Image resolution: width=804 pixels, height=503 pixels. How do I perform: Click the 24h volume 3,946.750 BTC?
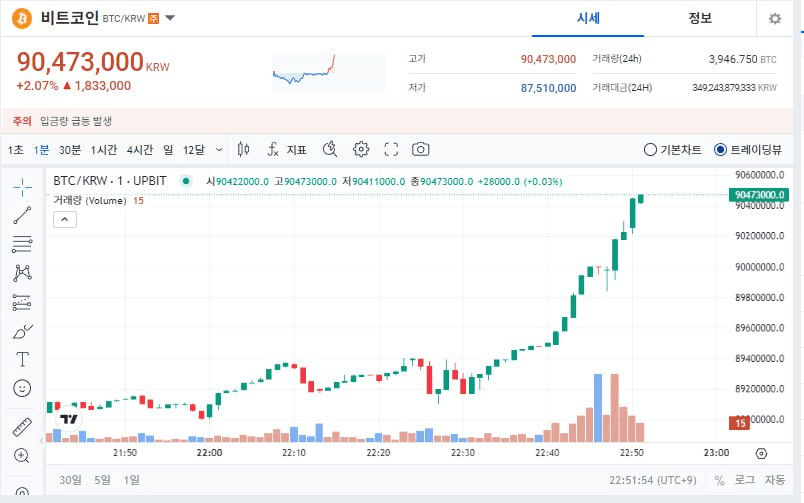742,59
